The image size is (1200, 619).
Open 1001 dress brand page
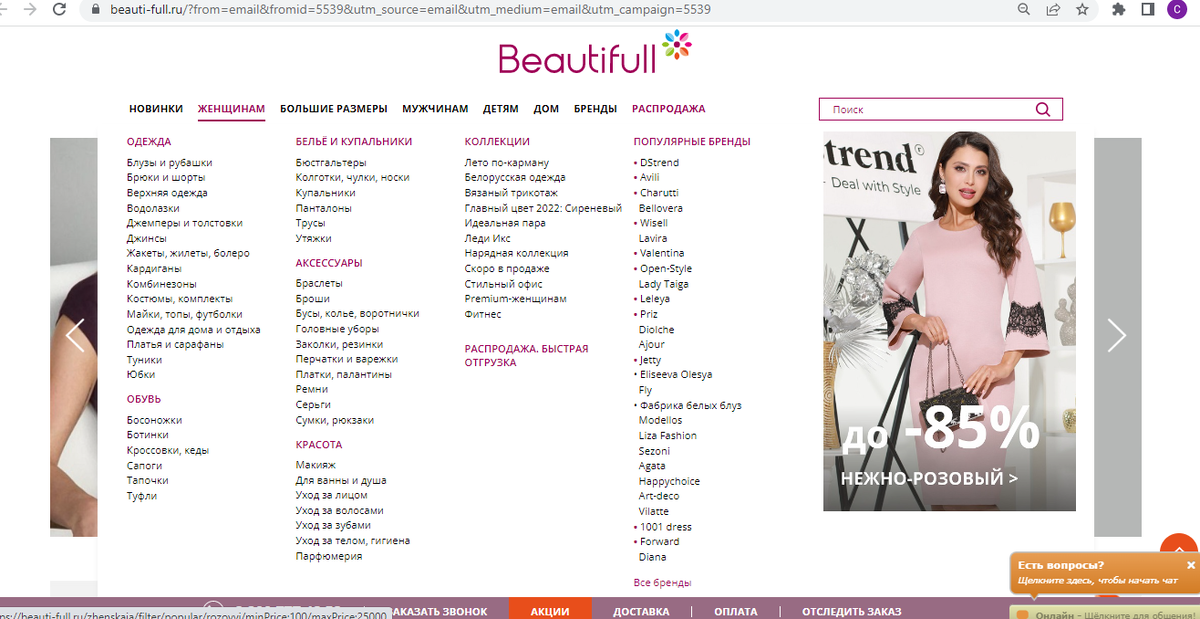pos(665,526)
